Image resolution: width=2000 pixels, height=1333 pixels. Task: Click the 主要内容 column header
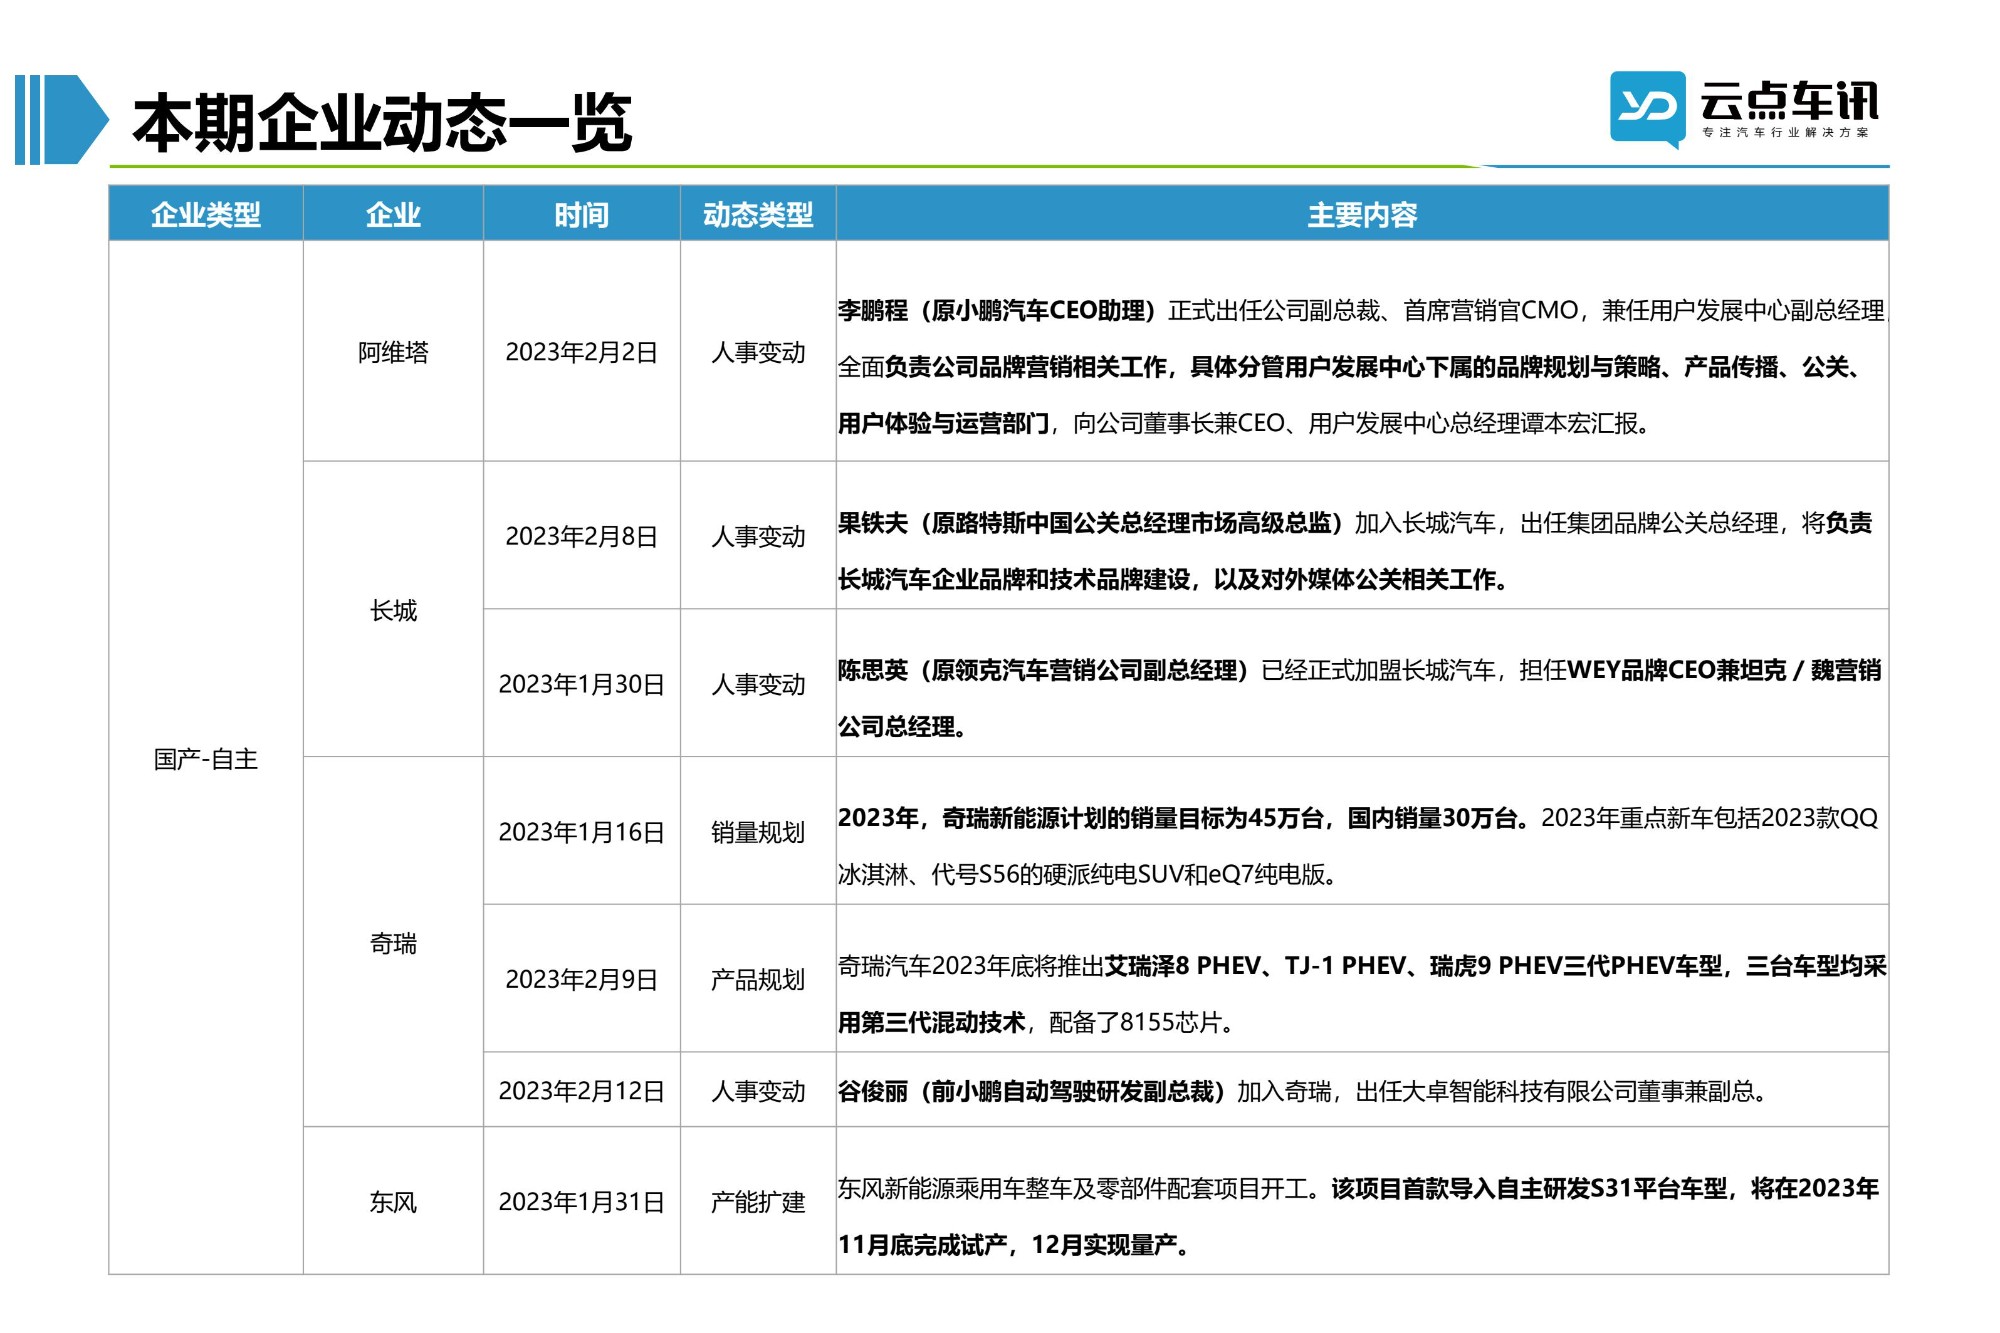(1362, 214)
